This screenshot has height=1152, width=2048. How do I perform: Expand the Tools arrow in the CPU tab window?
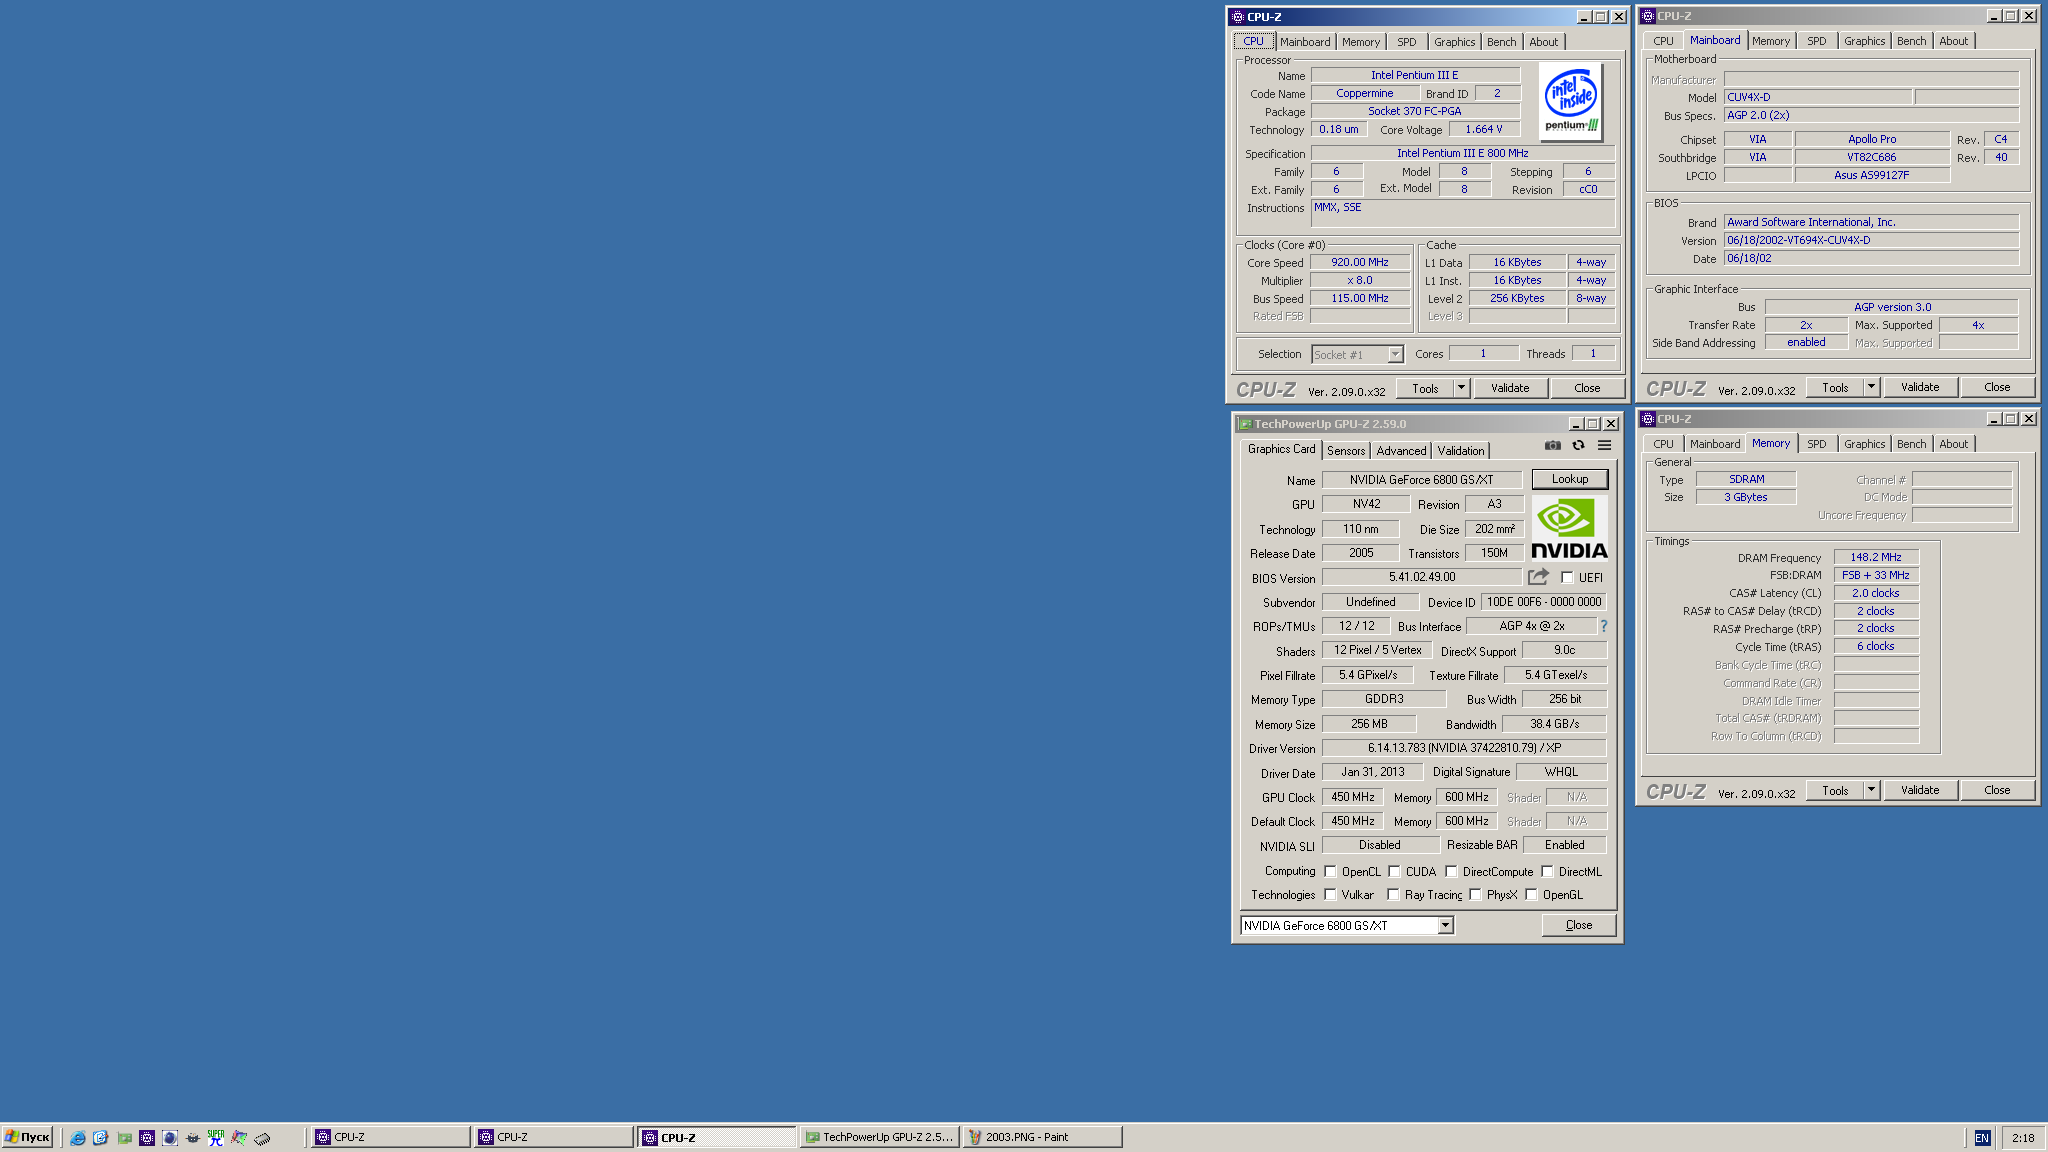1461,388
